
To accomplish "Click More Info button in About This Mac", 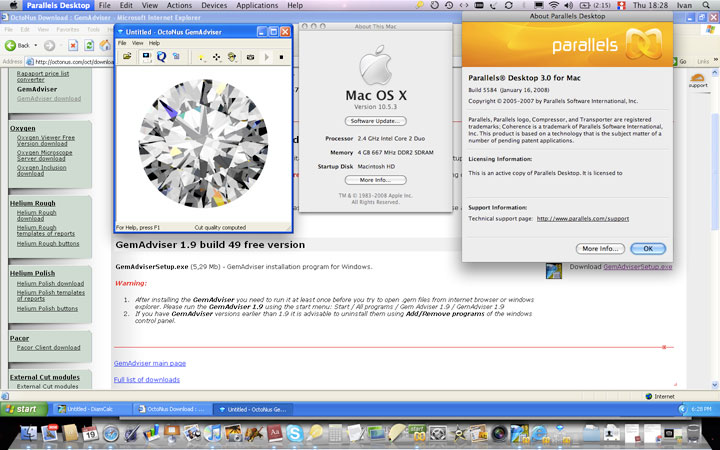I will (368, 180).
